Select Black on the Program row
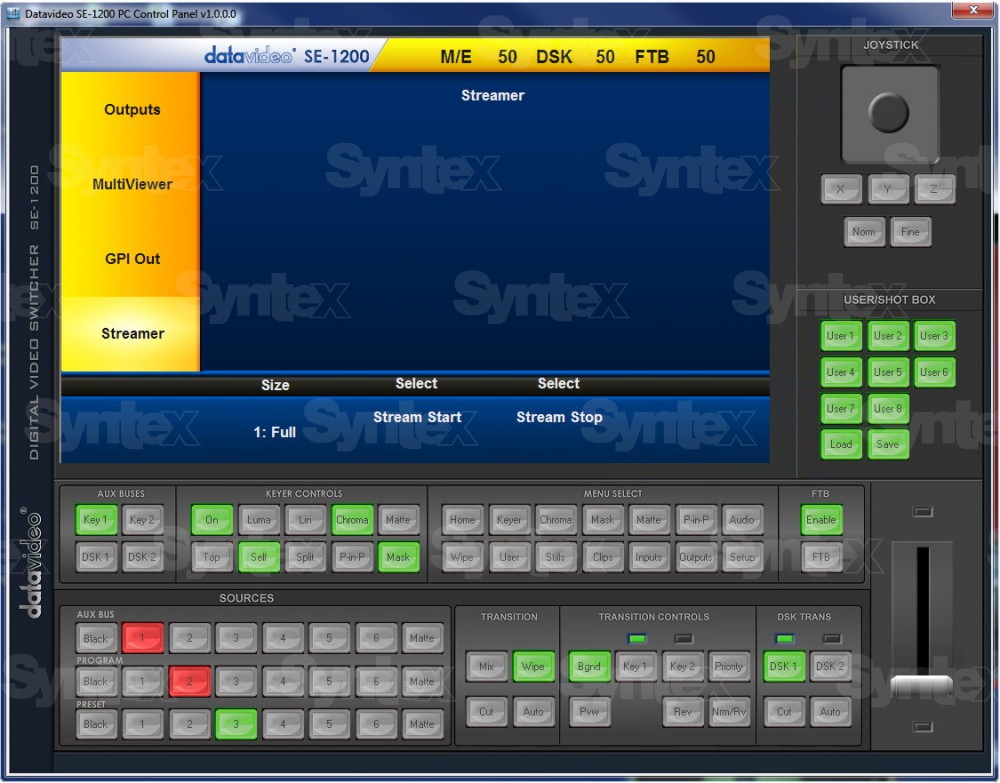This screenshot has height=783, width=1000. [x=96, y=682]
